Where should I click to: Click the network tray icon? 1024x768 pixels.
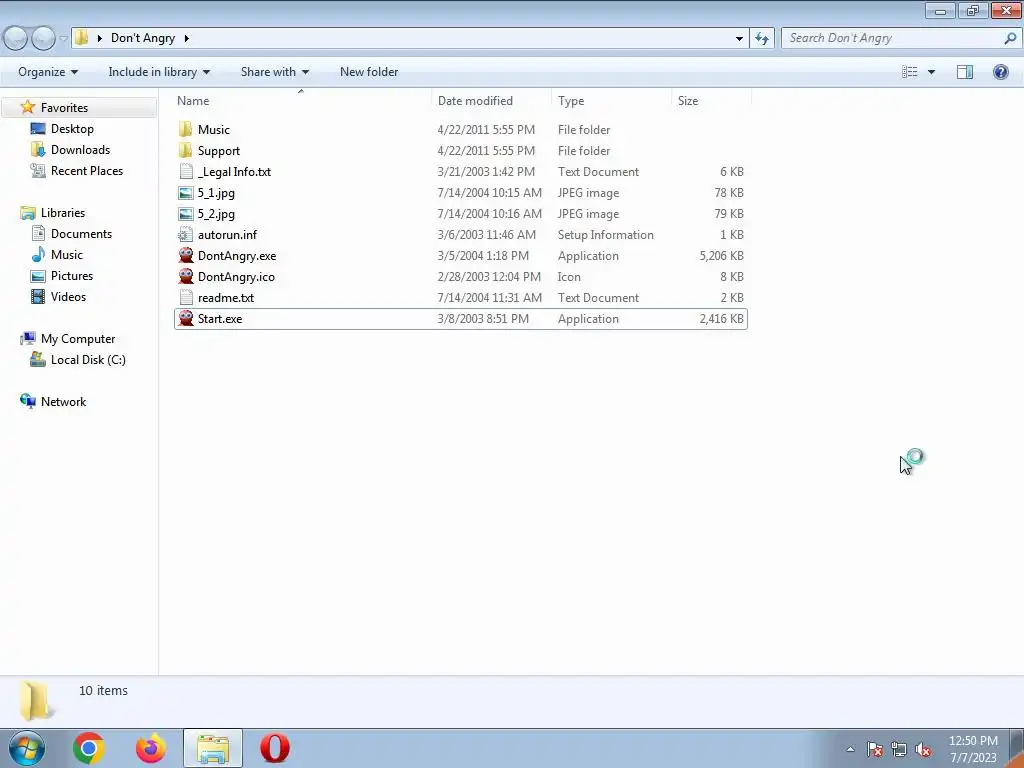coord(899,749)
